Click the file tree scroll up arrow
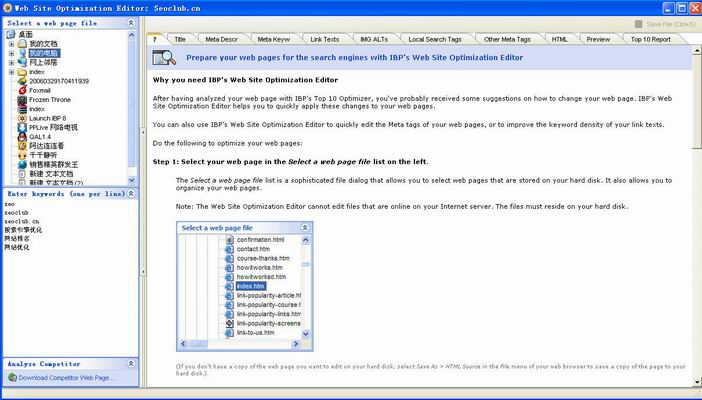Image resolution: width=702 pixels, height=400 pixels. click(x=131, y=34)
